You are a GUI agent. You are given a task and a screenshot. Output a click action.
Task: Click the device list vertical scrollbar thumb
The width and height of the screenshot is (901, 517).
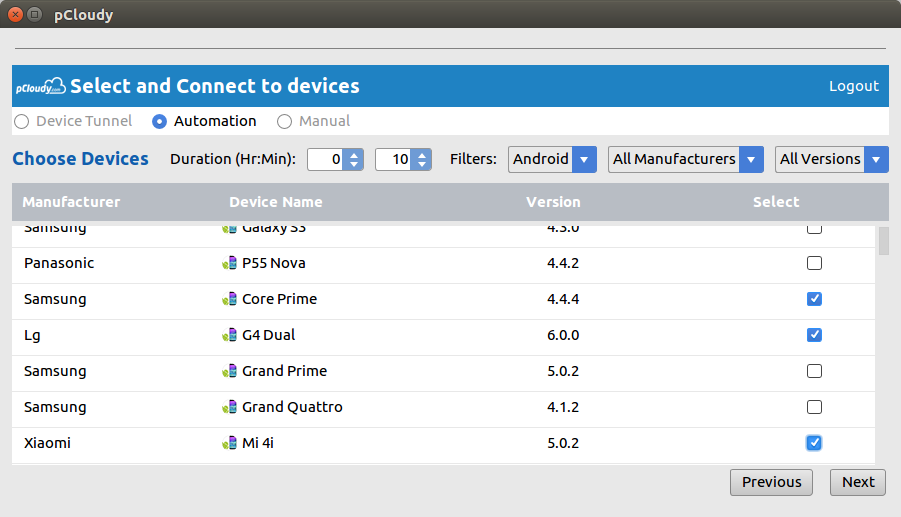pyautogui.click(x=884, y=241)
